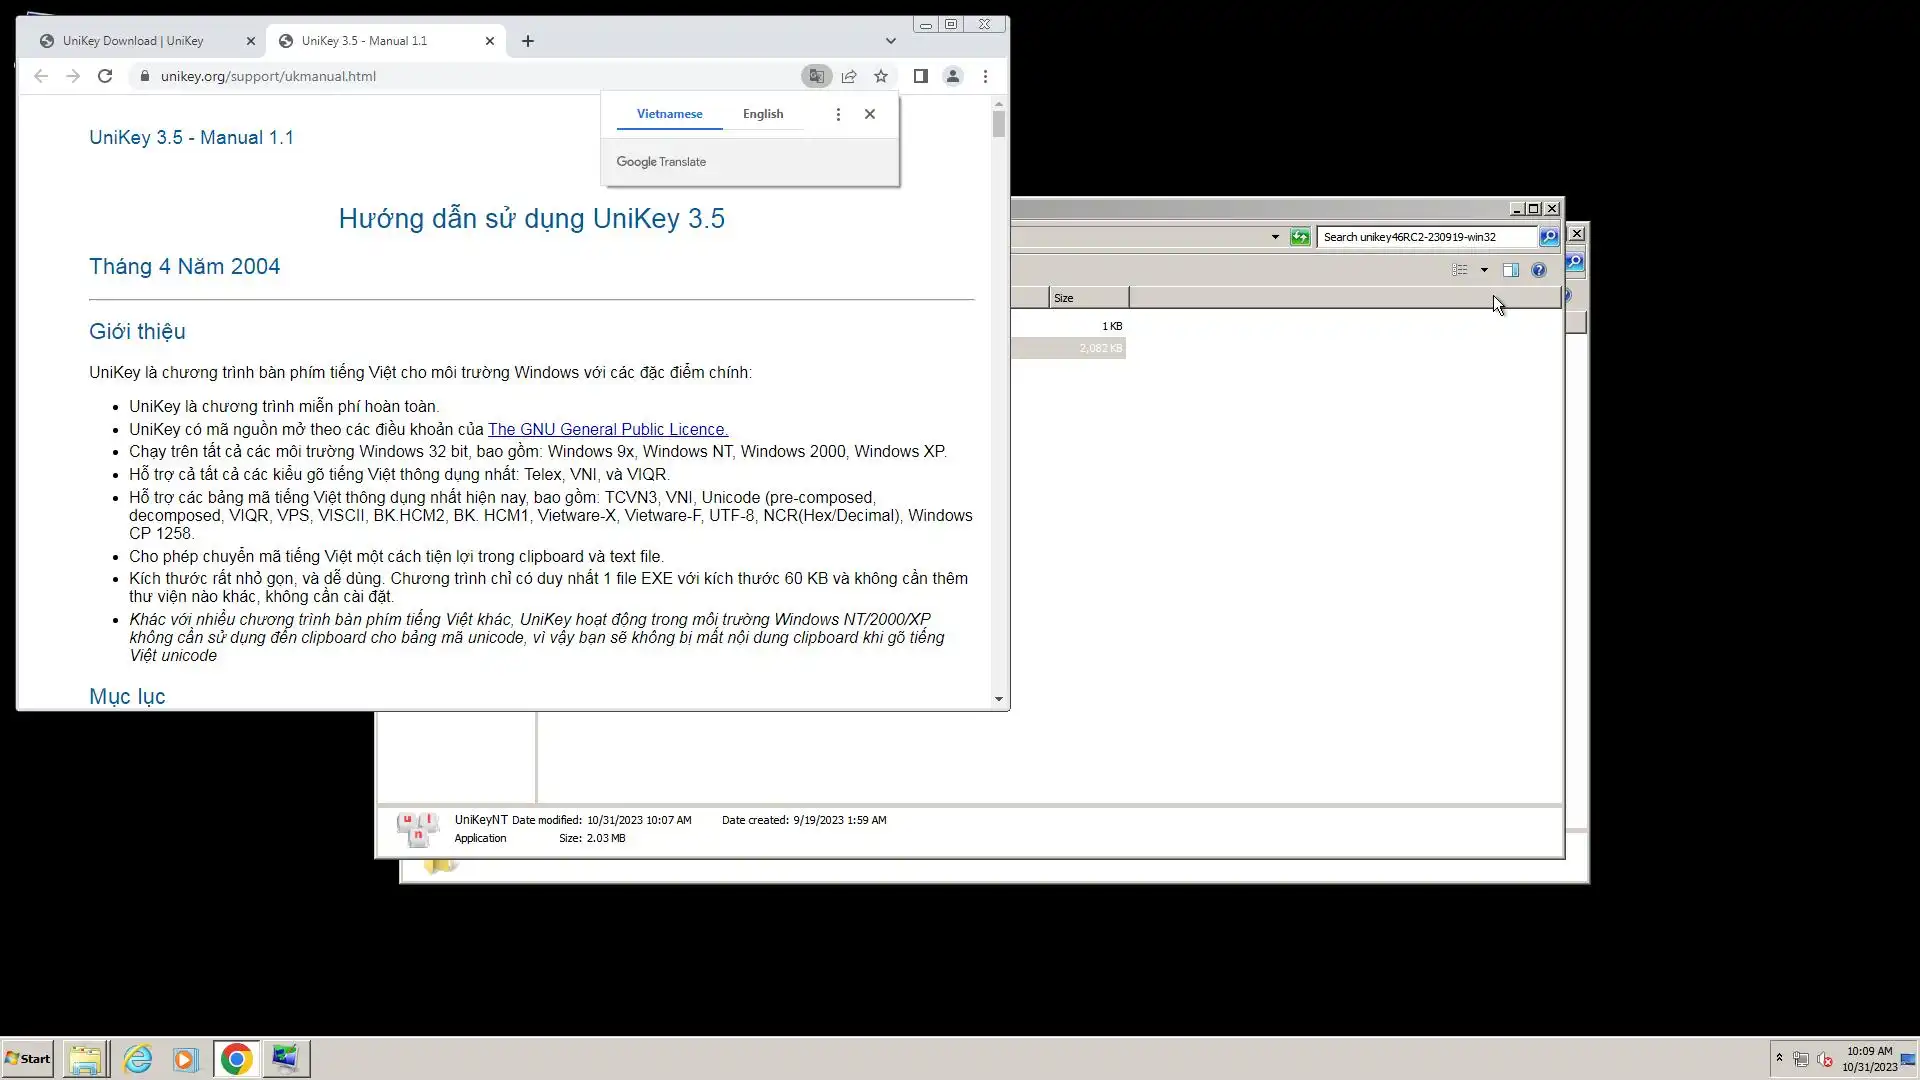Open Explorer help question icon

click(x=1539, y=270)
